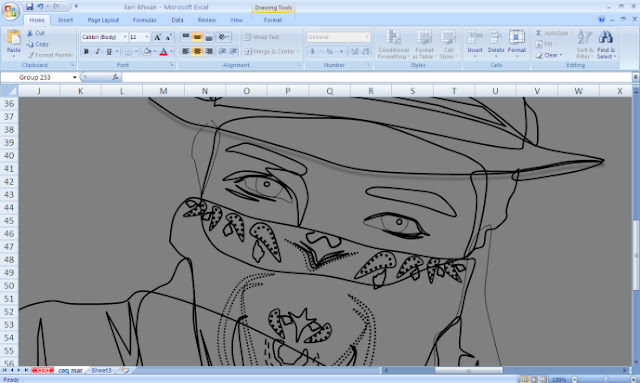Select the red sheet tab

pos(42,370)
